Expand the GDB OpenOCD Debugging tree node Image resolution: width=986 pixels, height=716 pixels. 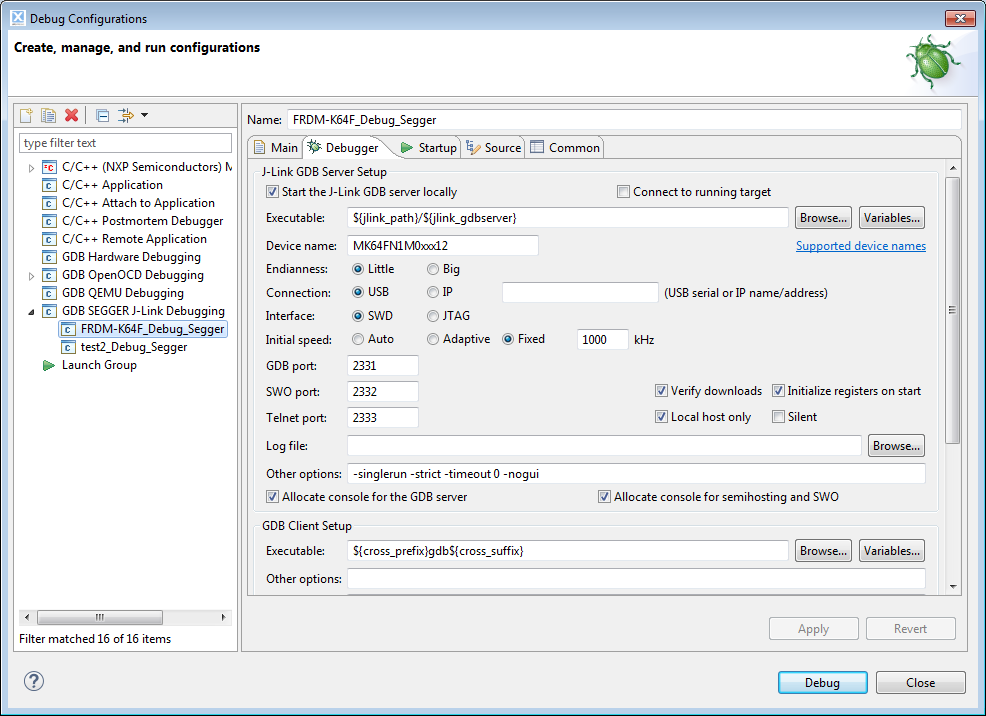32,275
